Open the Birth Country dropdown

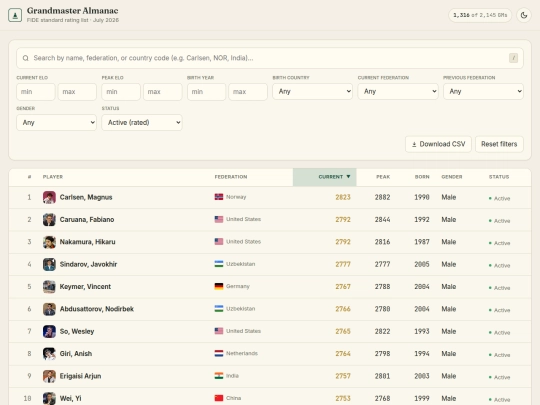point(312,91)
